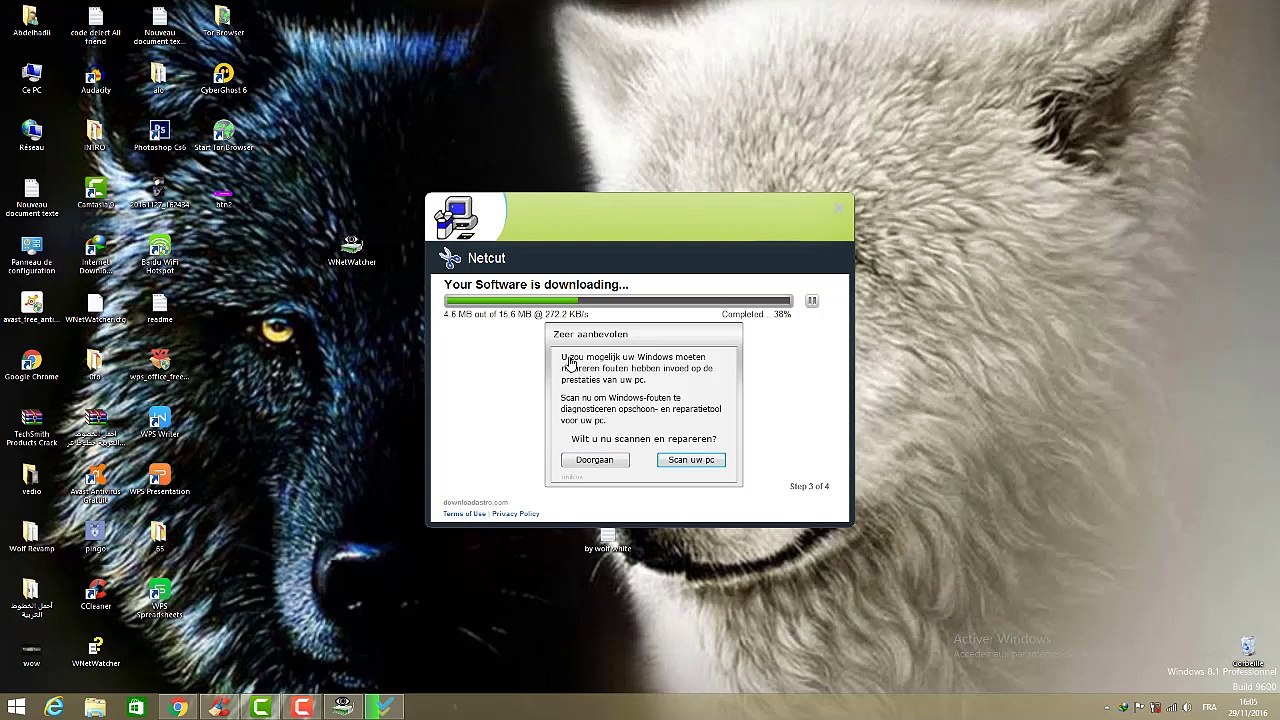
Task: Switch to the green Camtasia taskbar icon
Action: pos(260,708)
